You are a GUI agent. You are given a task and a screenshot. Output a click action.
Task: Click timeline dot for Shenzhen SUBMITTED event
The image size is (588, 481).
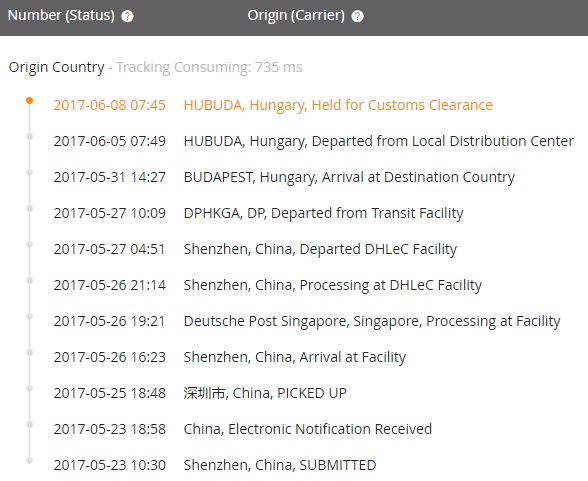click(x=29, y=460)
